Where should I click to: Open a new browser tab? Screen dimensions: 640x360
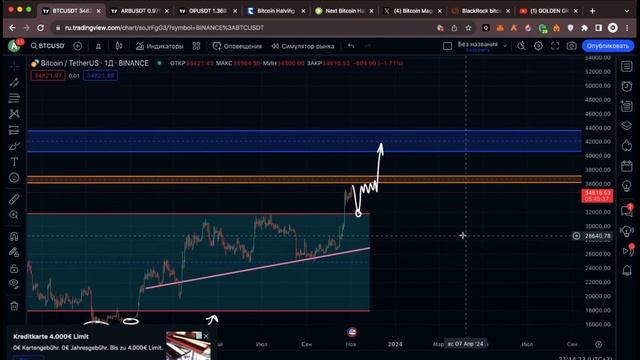click(593, 11)
